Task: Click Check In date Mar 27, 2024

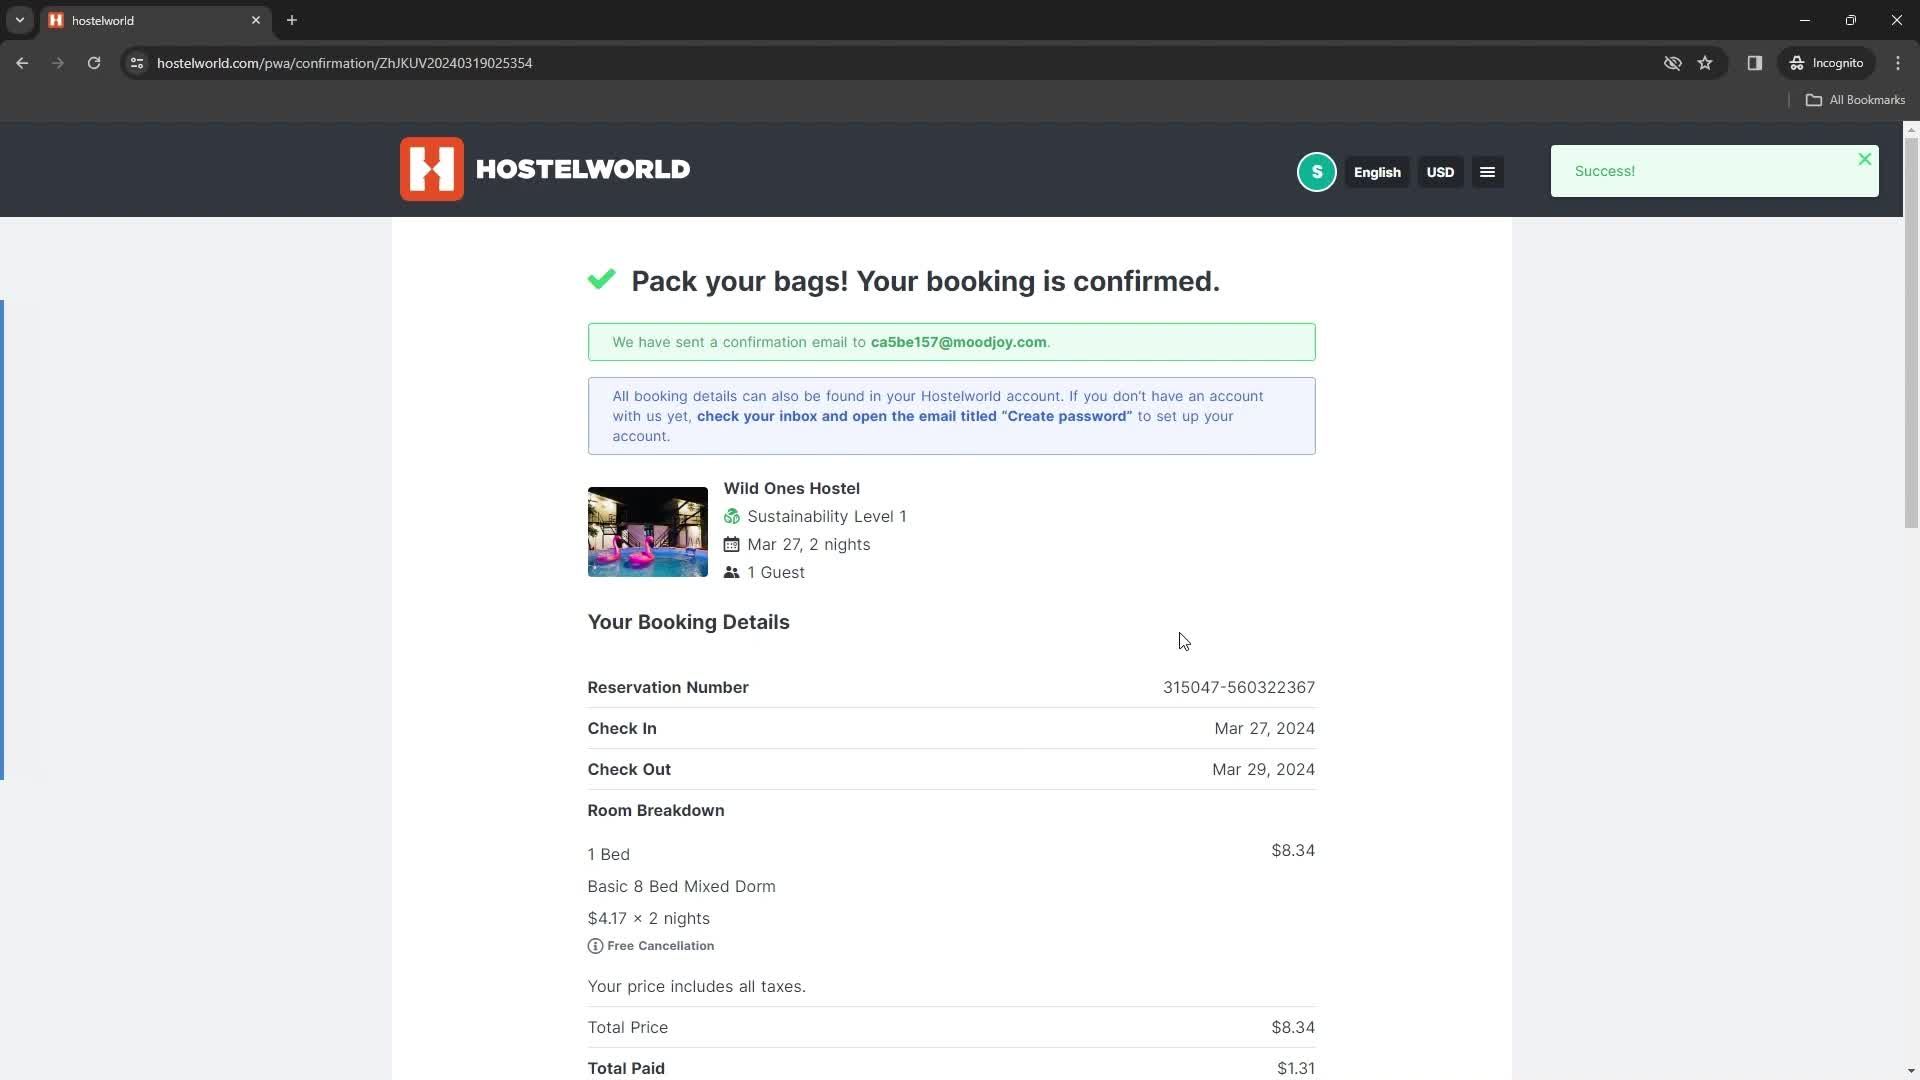Action: pos(1265,729)
